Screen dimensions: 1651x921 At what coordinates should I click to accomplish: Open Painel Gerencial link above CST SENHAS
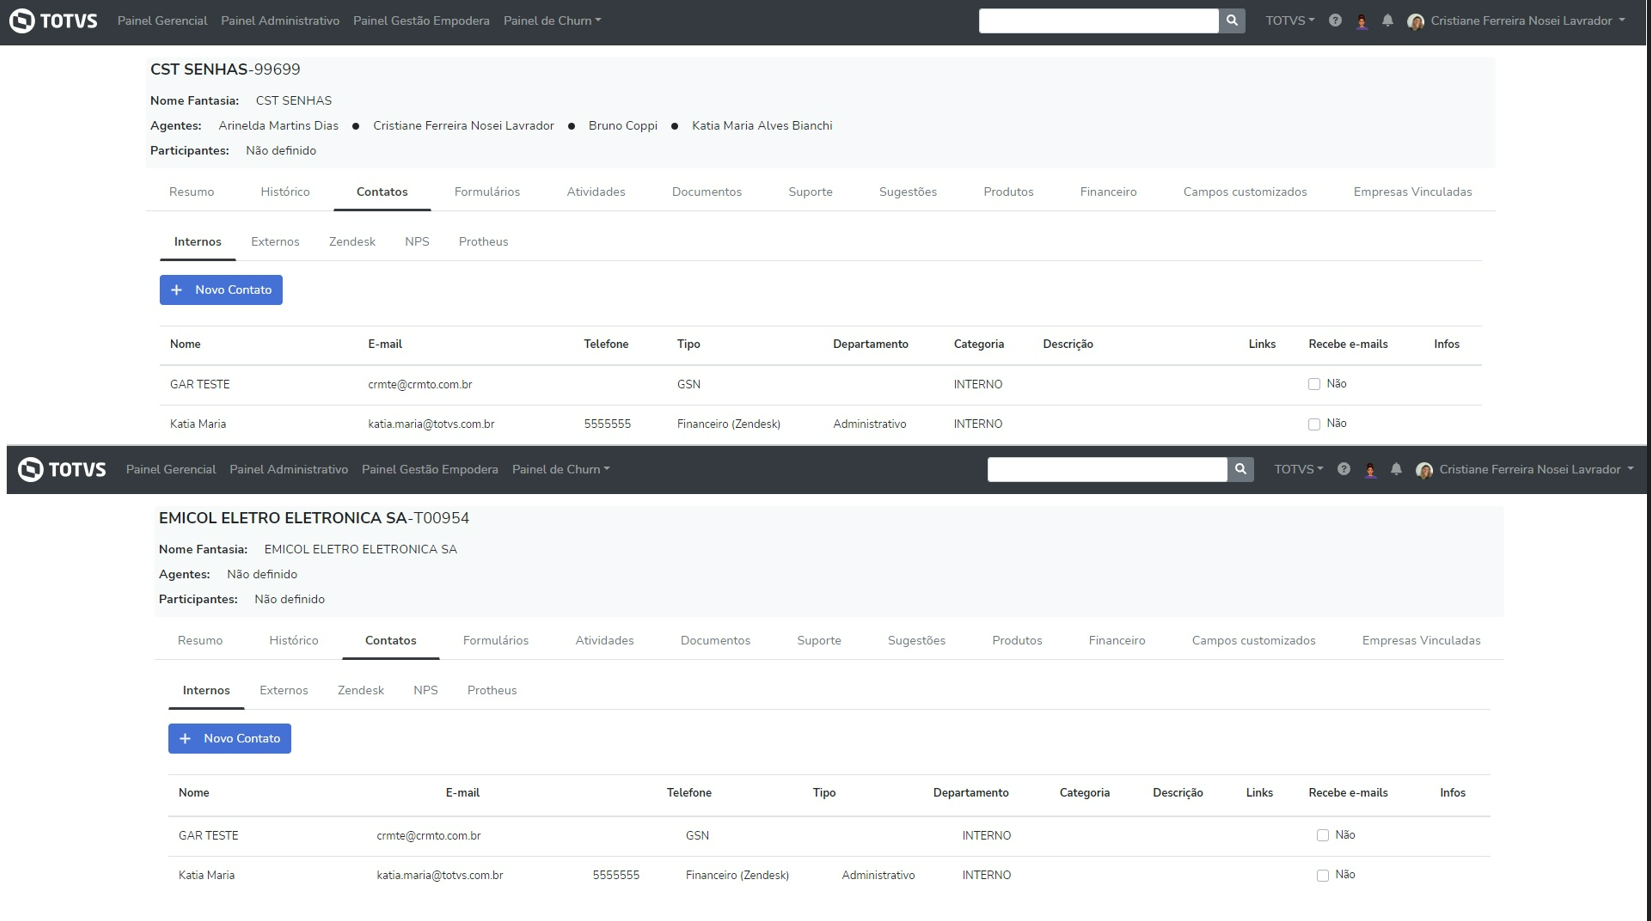[x=162, y=21]
